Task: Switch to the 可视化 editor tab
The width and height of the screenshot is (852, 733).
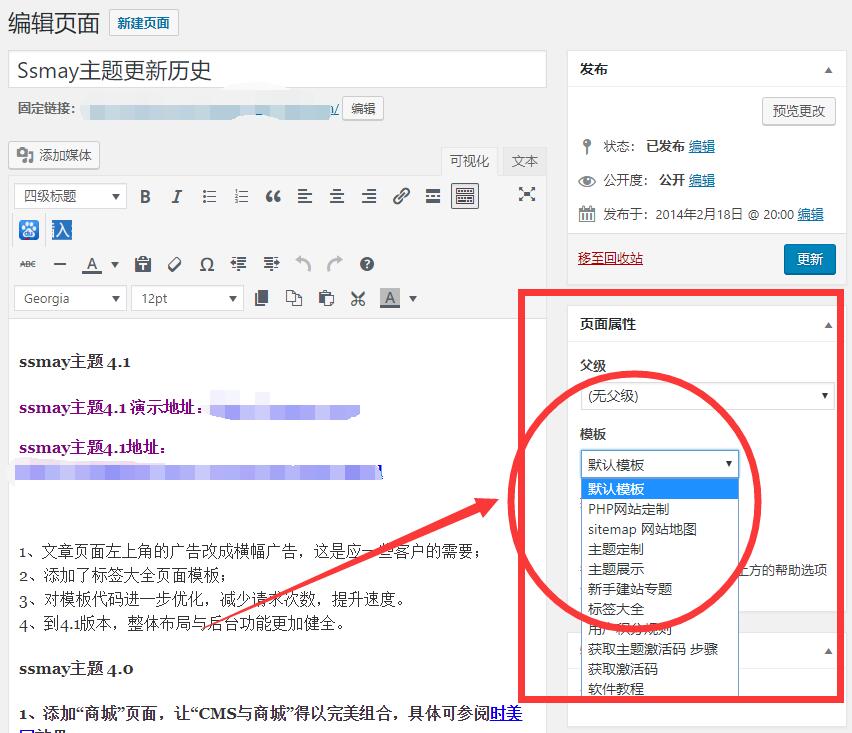Action: pyautogui.click(x=469, y=161)
